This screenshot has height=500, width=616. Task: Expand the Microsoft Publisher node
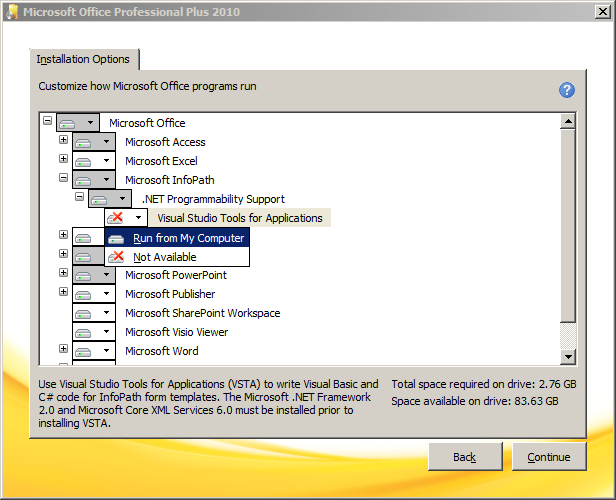point(63,291)
